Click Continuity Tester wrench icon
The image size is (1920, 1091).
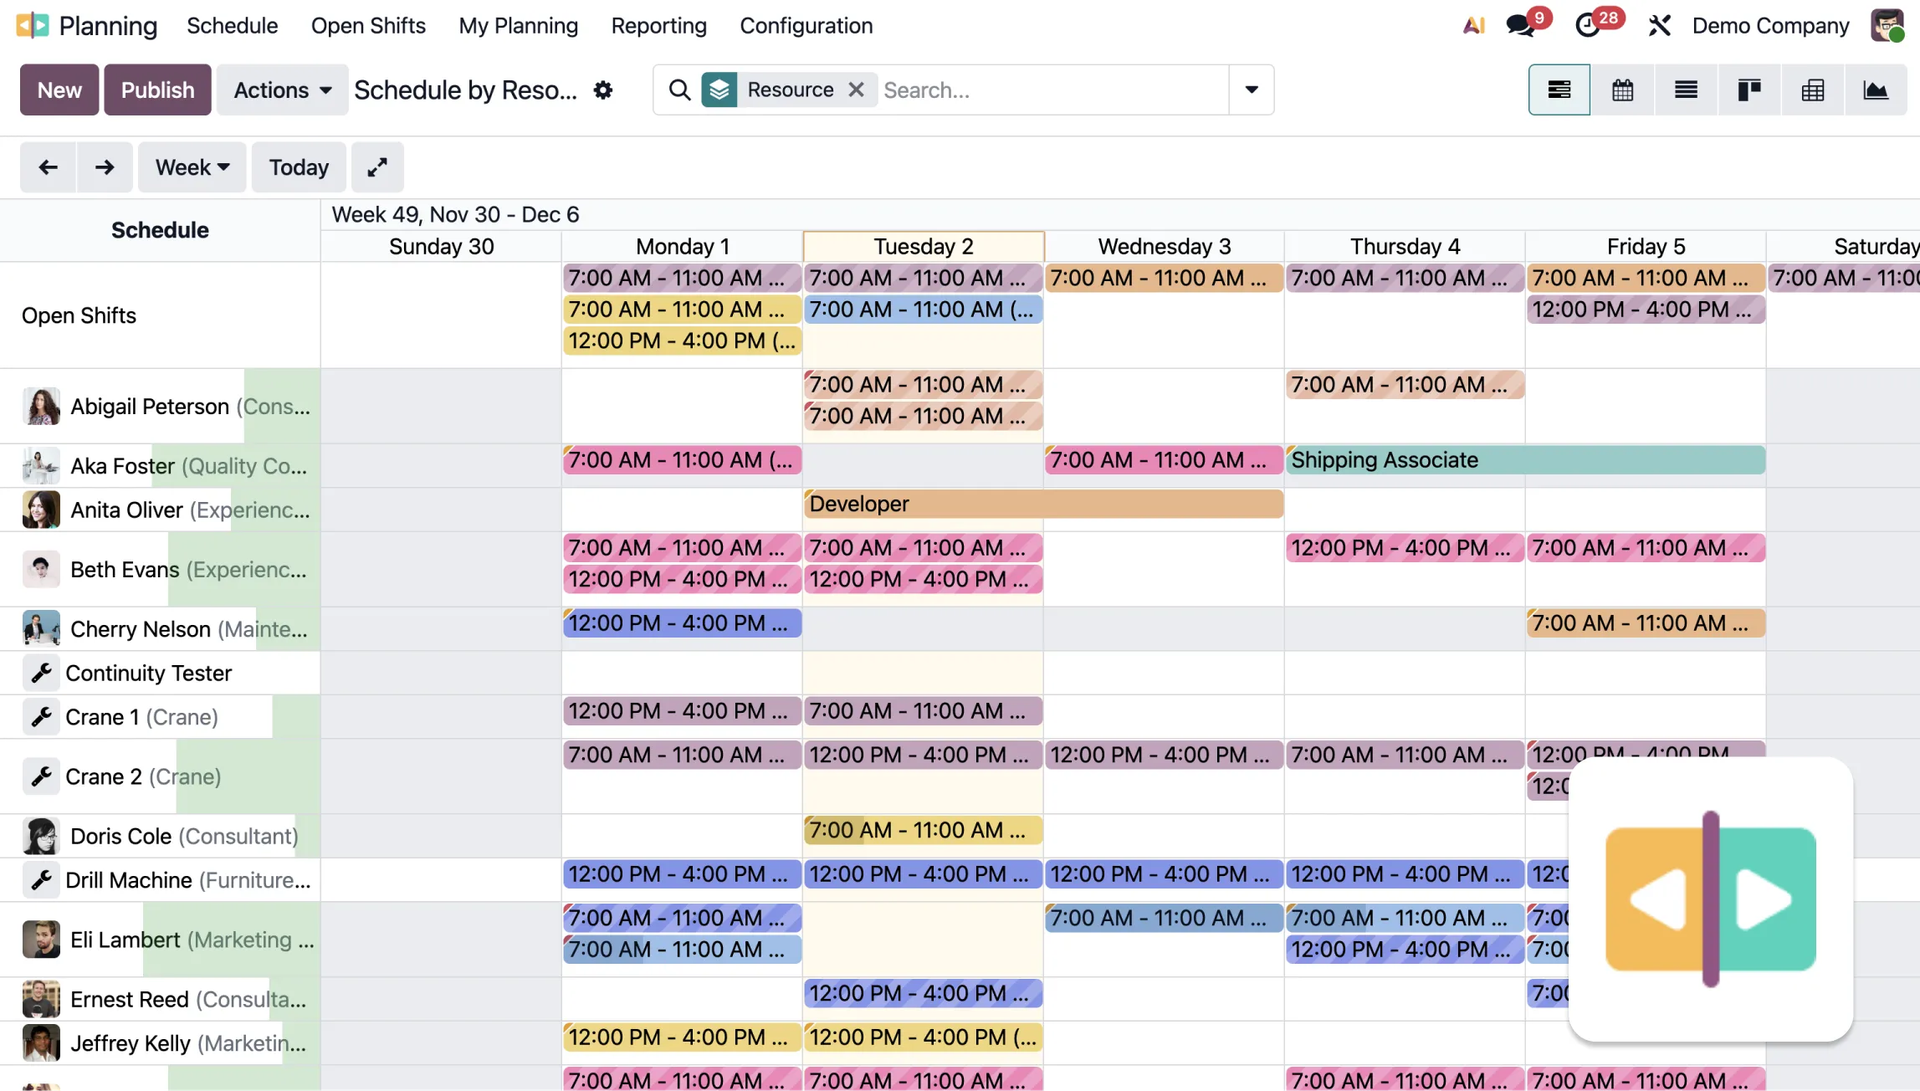pyautogui.click(x=41, y=673)
